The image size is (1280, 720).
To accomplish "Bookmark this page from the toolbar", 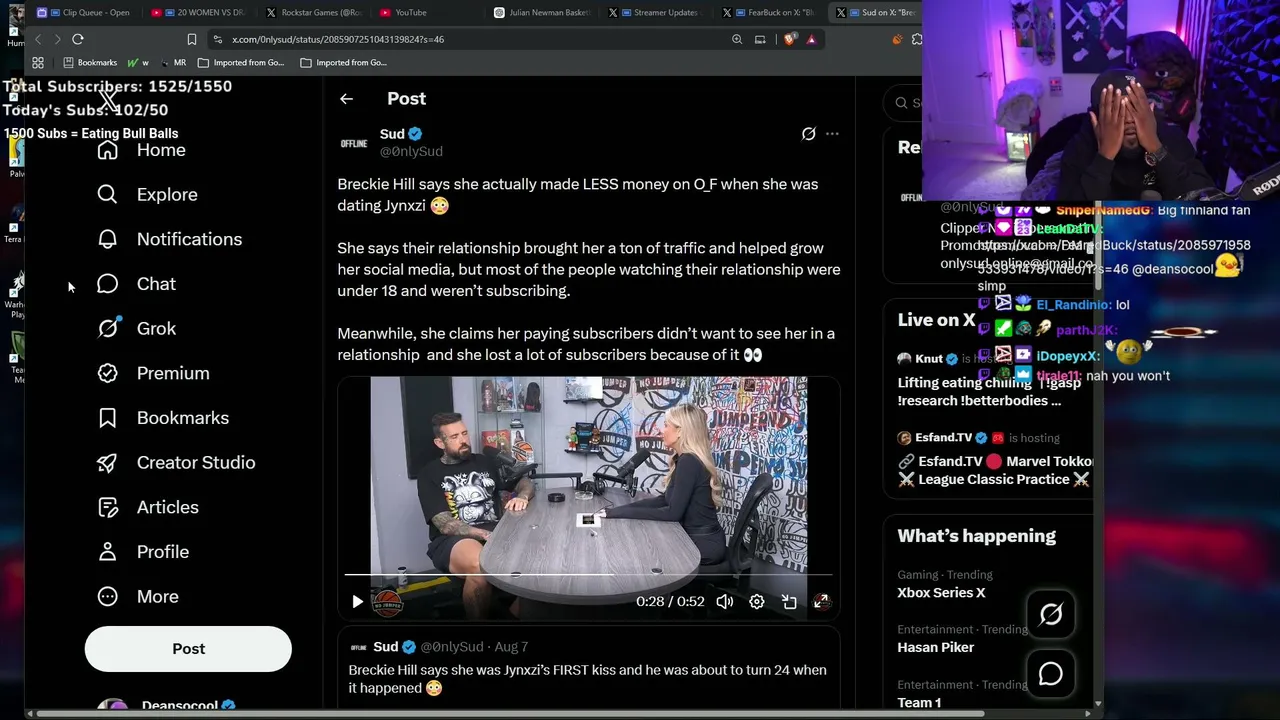I will [x=191, y=39].
